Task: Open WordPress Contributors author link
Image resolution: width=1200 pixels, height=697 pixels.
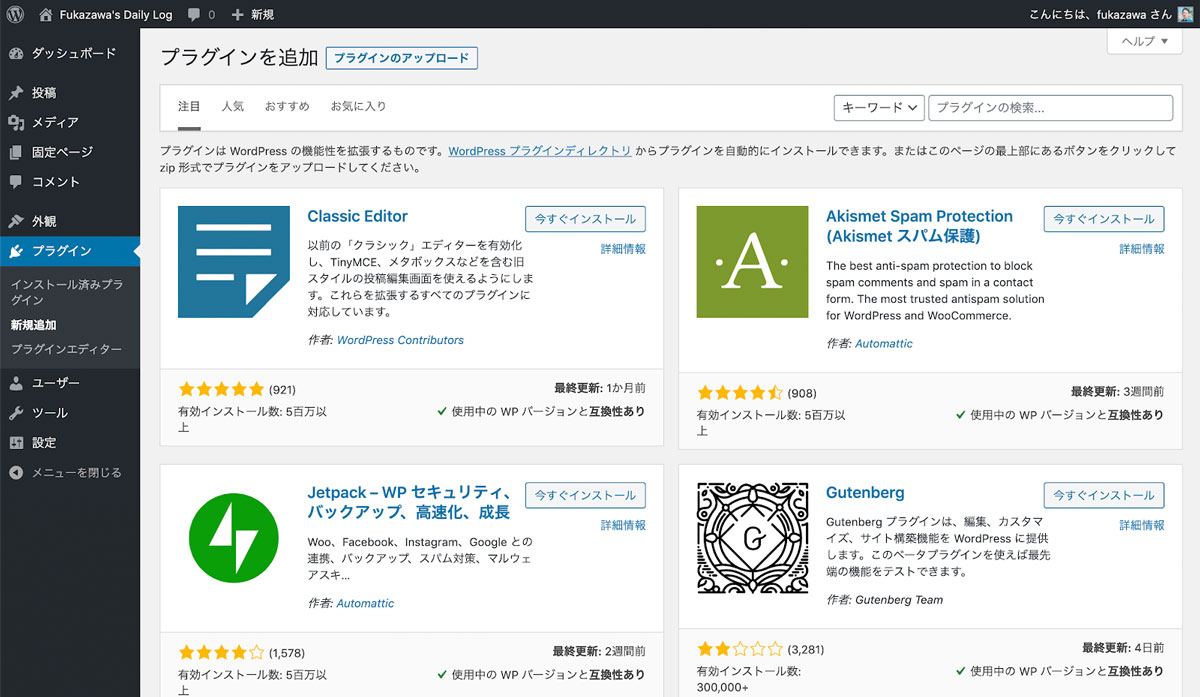Action: tap(400, 340)
